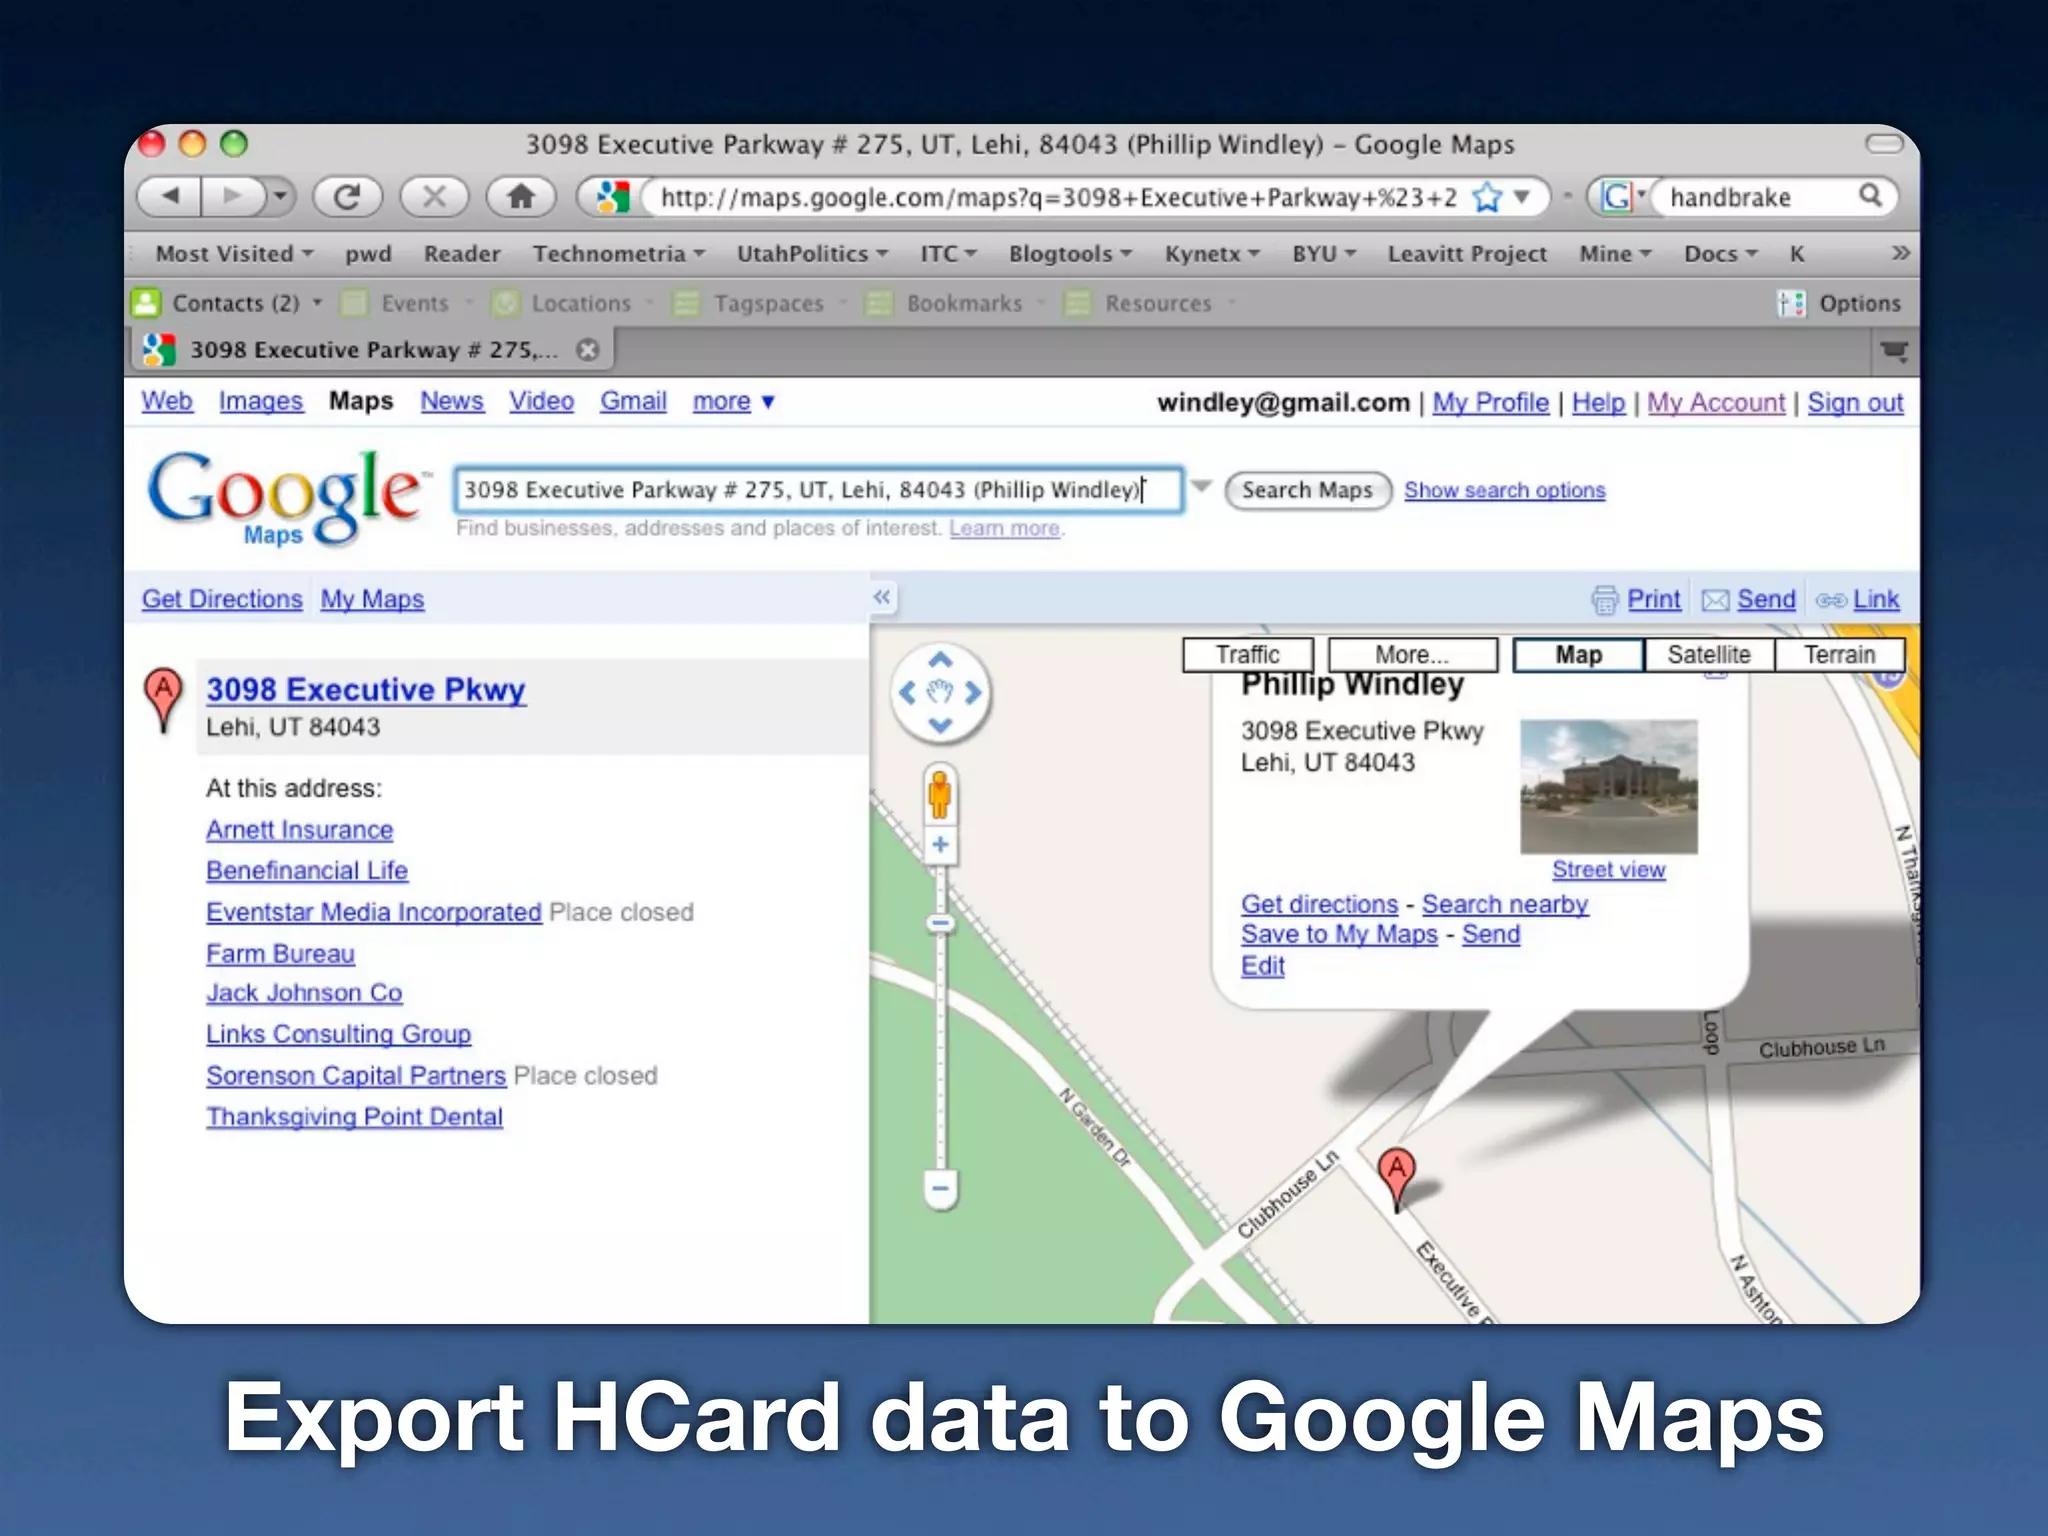2048x1536 pixels.
Task: Get a link to this map
Action: click(x=1858, y=599)
